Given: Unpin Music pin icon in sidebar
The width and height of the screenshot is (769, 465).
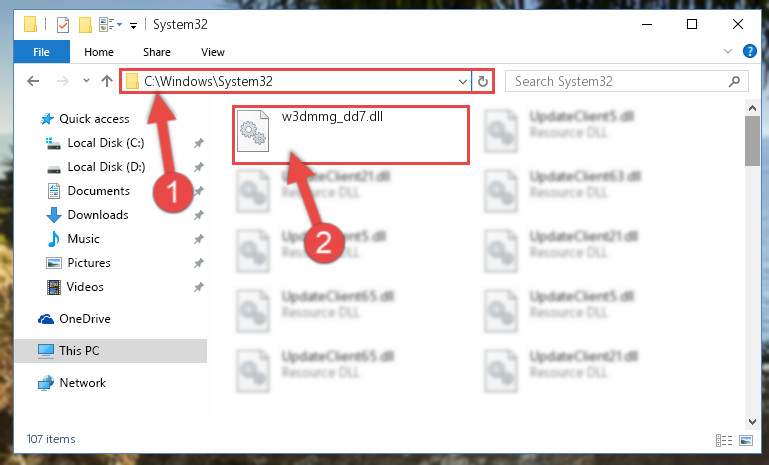Looking at the screenshot, I should [x=199, y=239].
